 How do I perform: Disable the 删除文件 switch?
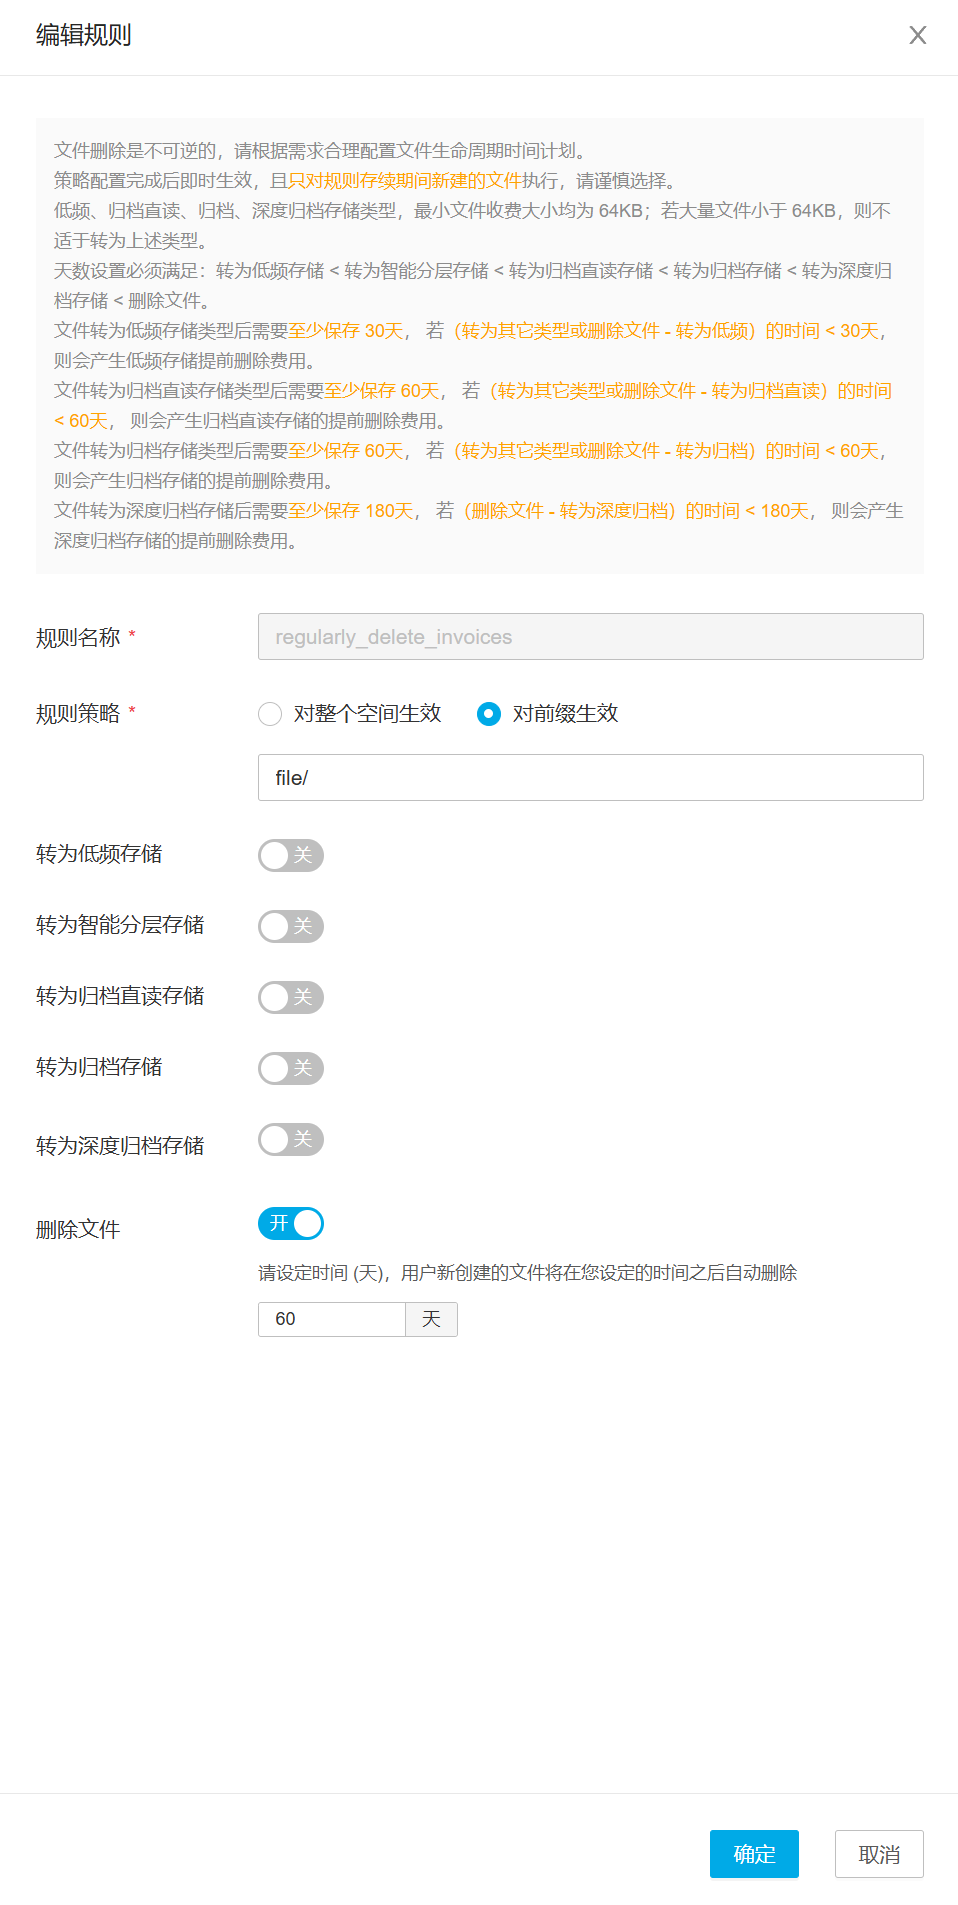[291, 1224]
